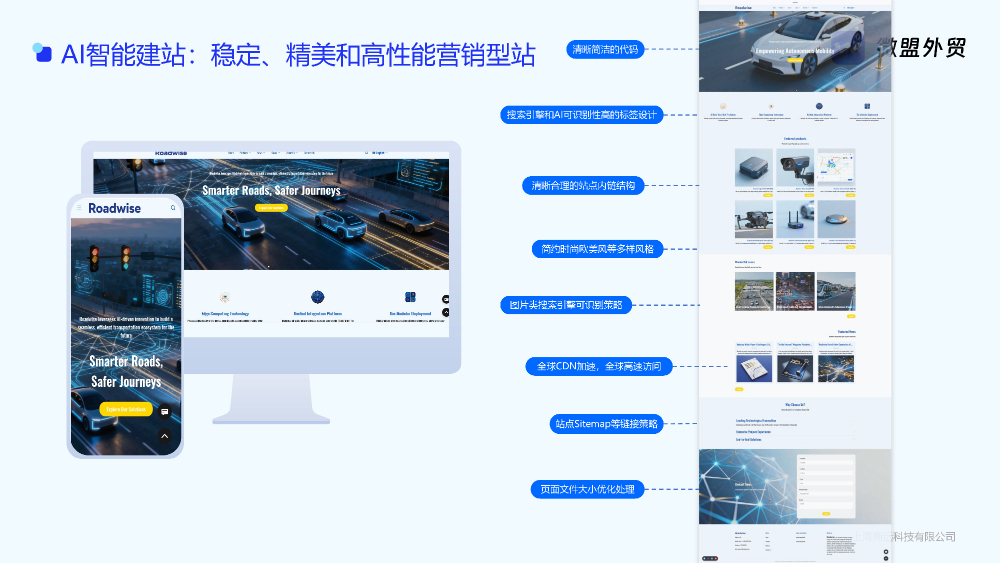
Task: Open the phone mockup hamburger menu
Action: coord(79,208)
